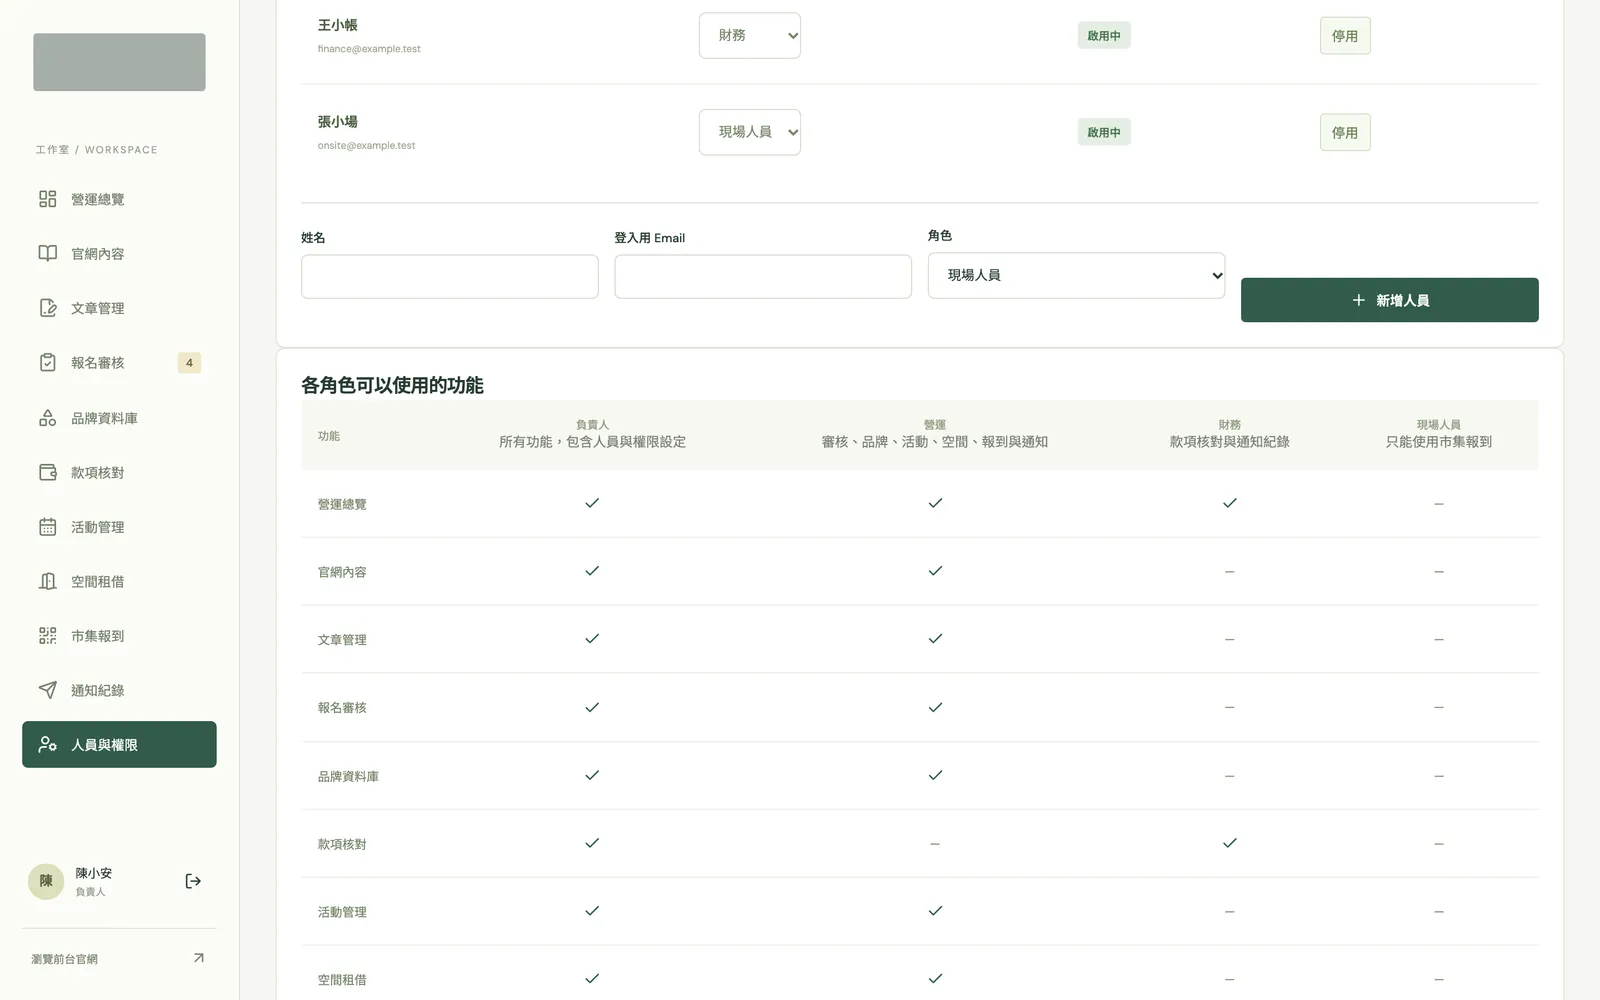The image size is (1600, 1000).
Task: Click the 財務 checkmark in 款項核對 row
Action: (x=1229, y=843)
